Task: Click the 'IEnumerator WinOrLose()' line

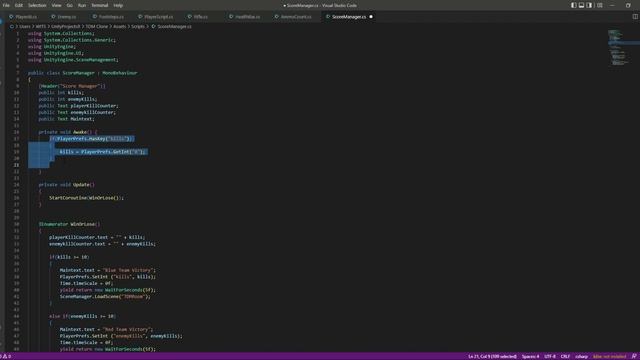Action: click(69, 224)
